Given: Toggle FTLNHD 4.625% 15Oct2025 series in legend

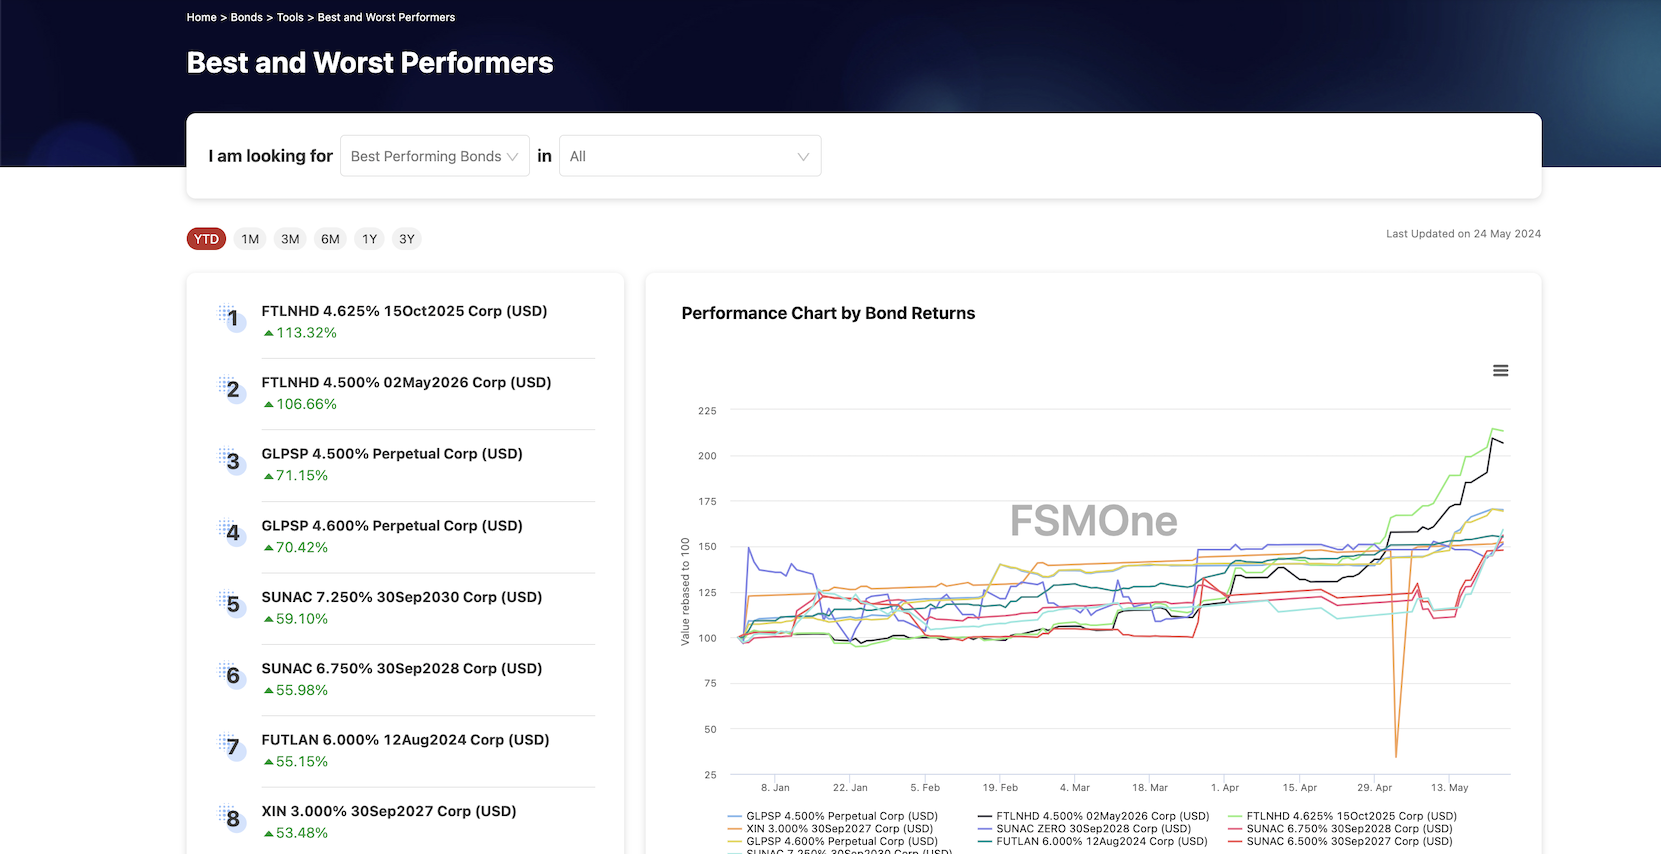Looking at the screenshot, I should click(1342, 816).
